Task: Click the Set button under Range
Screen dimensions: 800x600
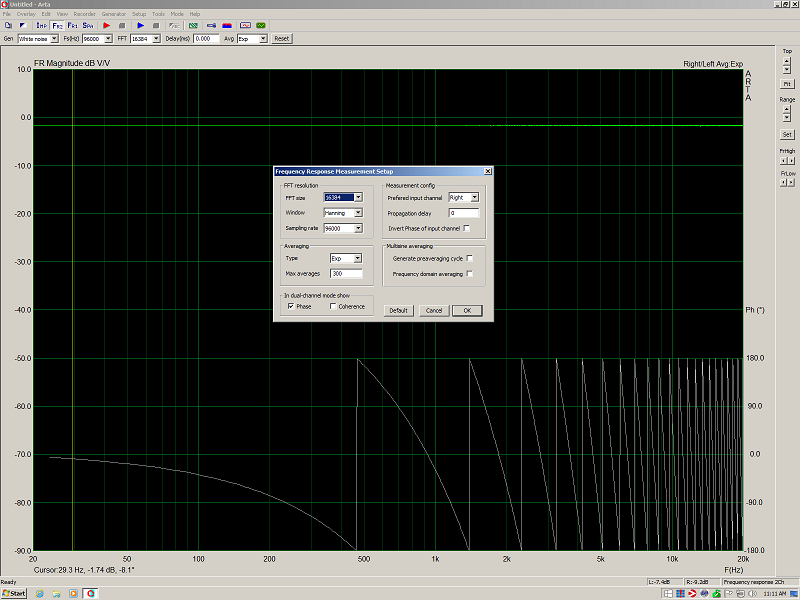Action: 787,135
